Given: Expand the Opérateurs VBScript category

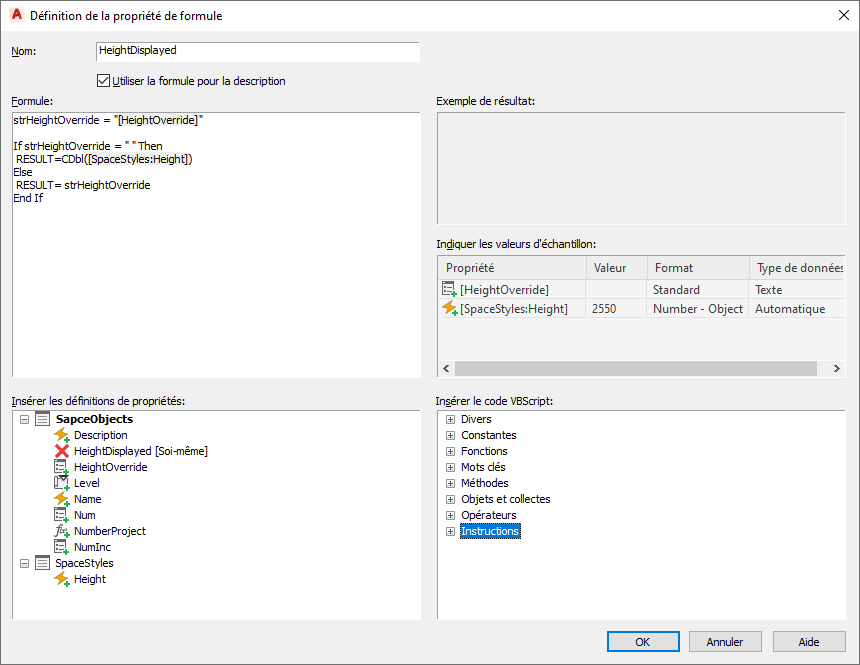Looking at the screenshot, I should tap(450, 515).
